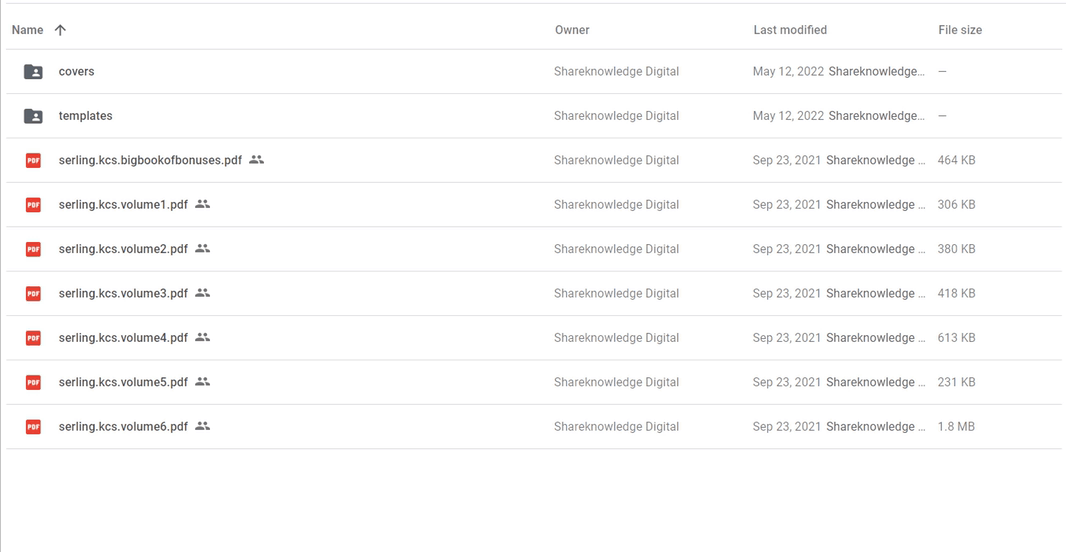The image size is (1066, 552).
Task: Click the shared people icon next to volume2.pdf
Action: pos(203,249)
